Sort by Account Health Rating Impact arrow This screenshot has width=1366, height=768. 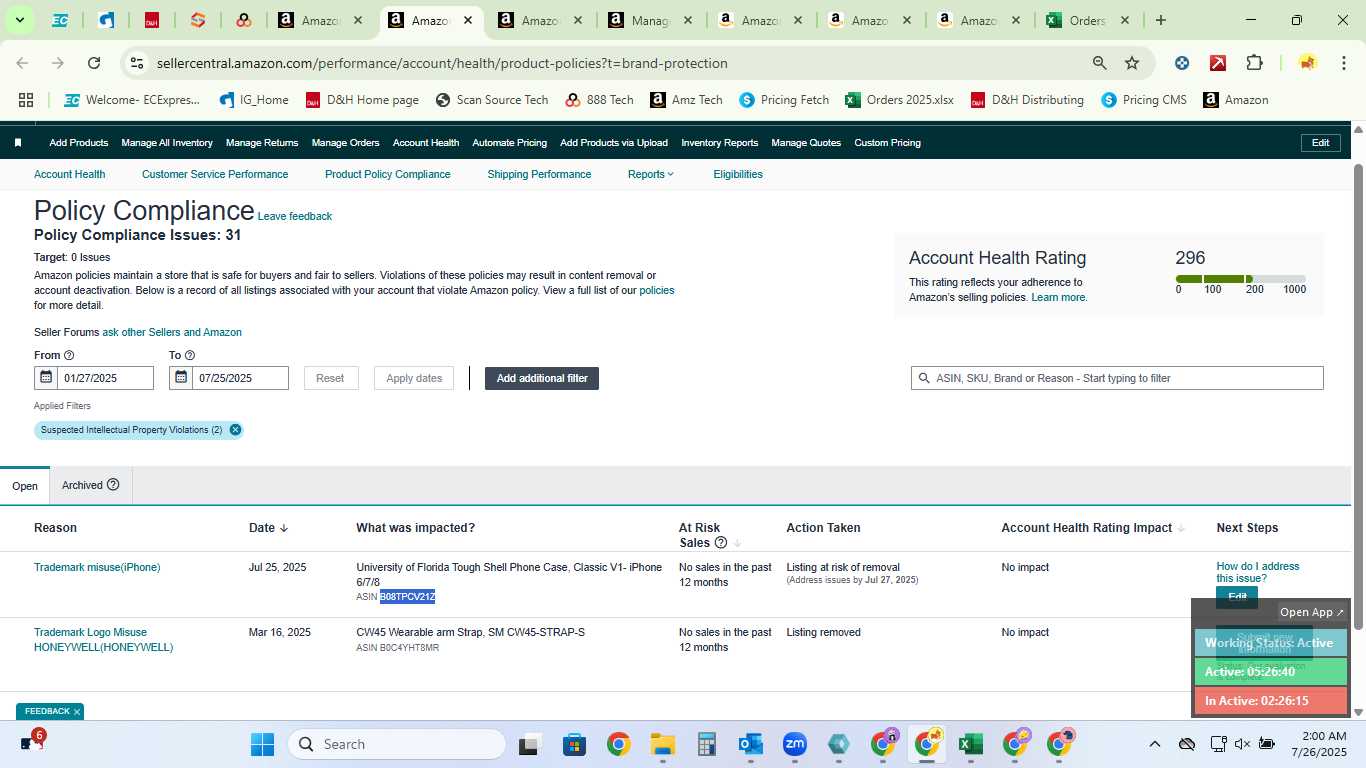[1181, 528]
